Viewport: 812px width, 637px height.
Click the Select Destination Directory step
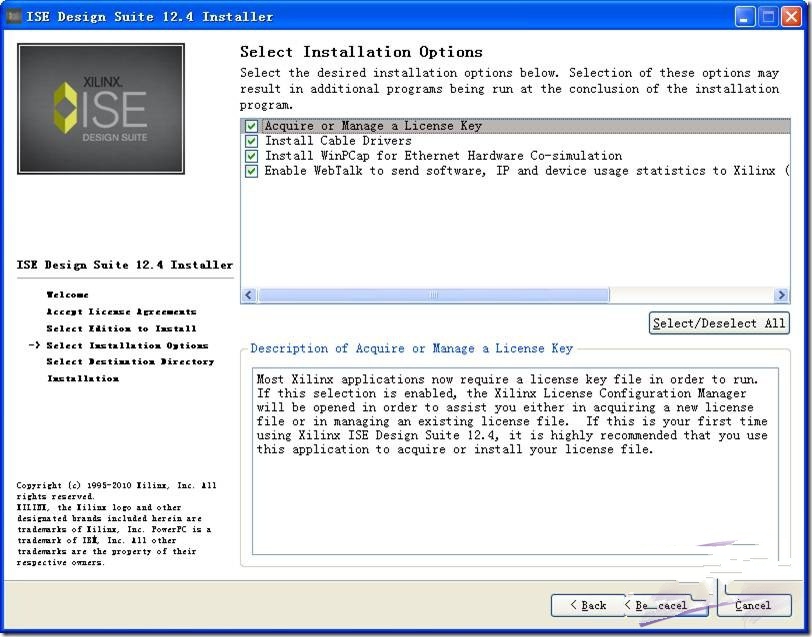click(x=130, y=361)
